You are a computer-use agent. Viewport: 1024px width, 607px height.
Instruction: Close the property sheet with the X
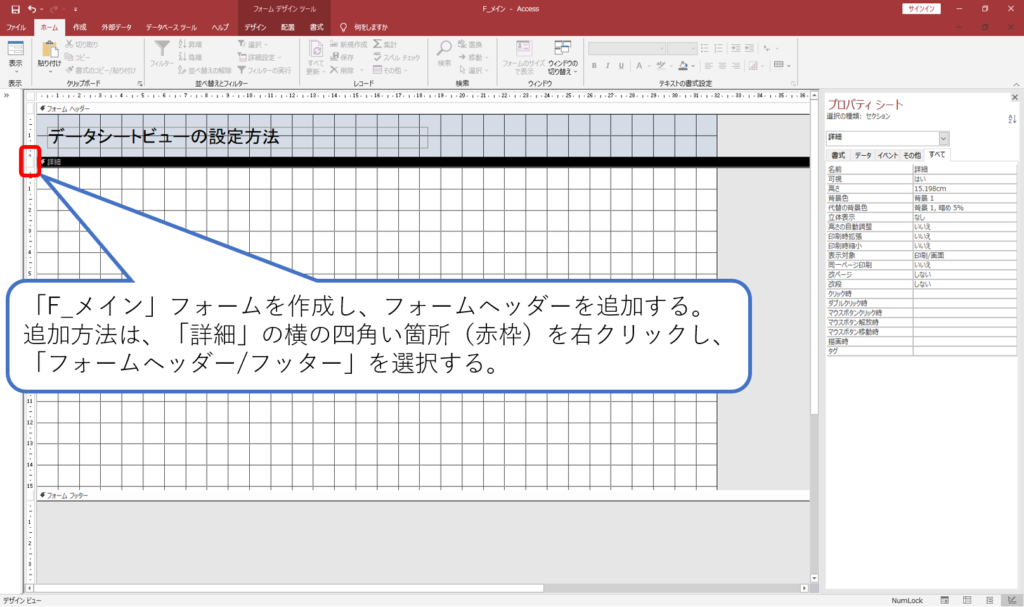click(x=1014, y=97)
